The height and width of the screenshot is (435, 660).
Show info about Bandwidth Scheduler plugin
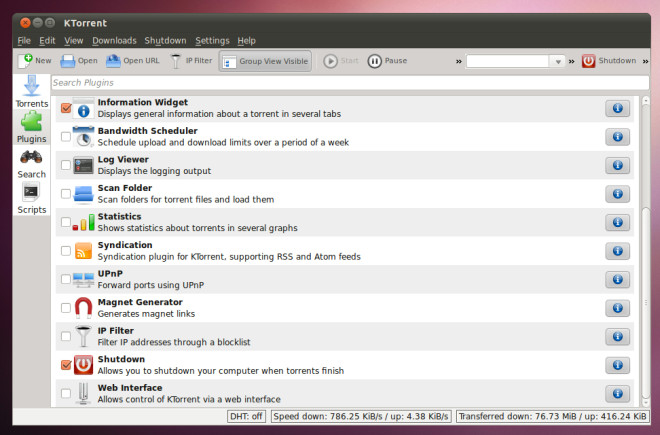pyautogui.click(x=617, y=137)
